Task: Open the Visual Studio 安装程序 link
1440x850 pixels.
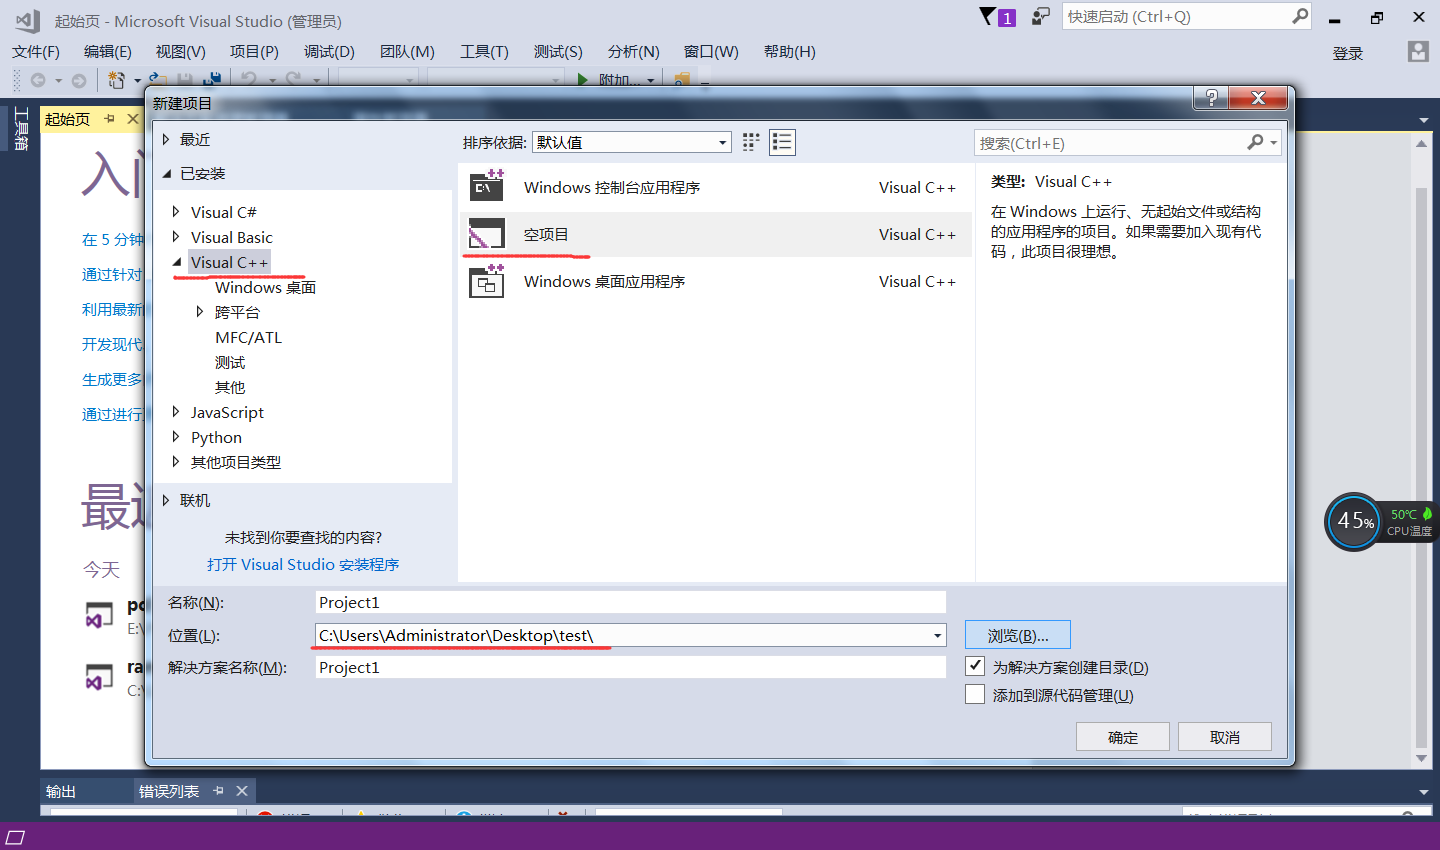Action: point(303,564)
